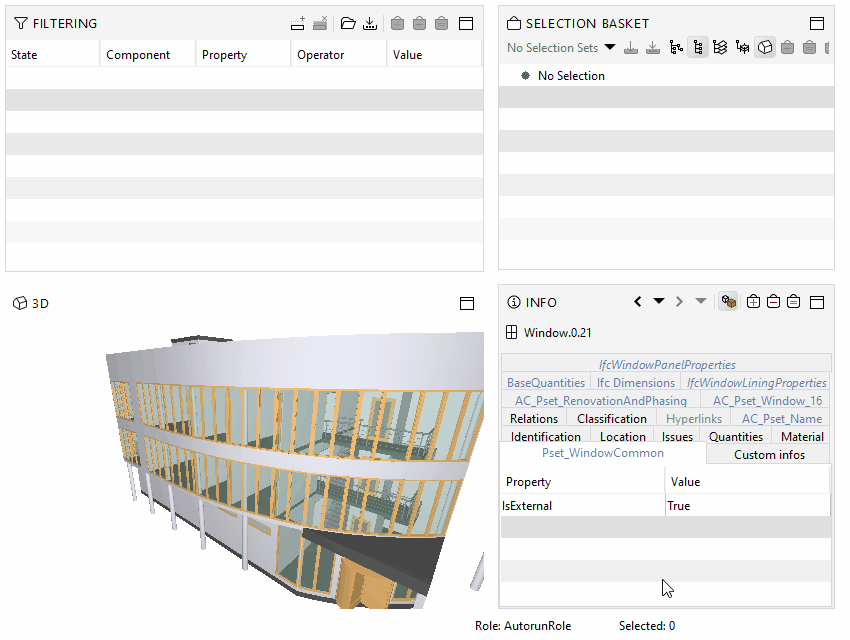Open the No Selection Sets dropdown
This screenshot has height=640, width=850.
click(x=609, y=47)
